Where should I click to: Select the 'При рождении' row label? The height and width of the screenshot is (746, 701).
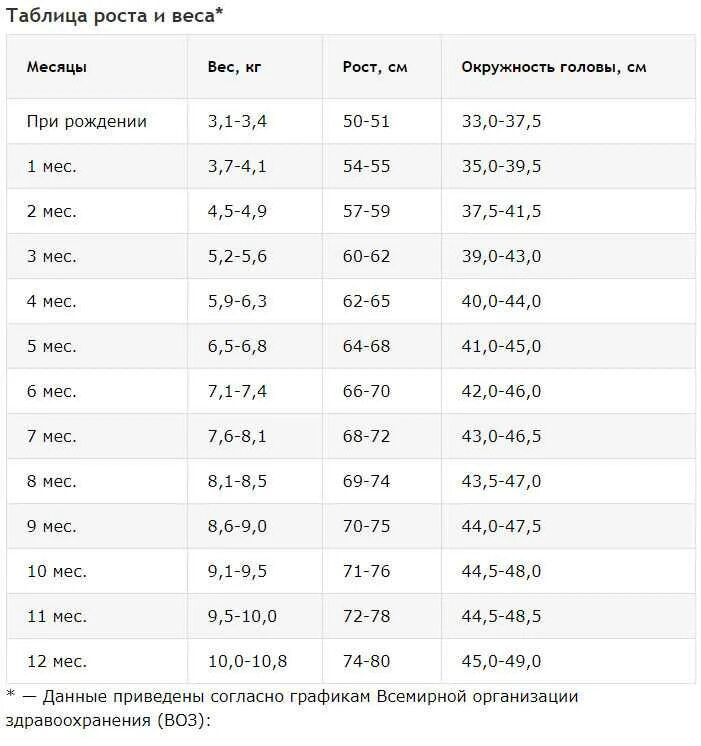(87, 121)
